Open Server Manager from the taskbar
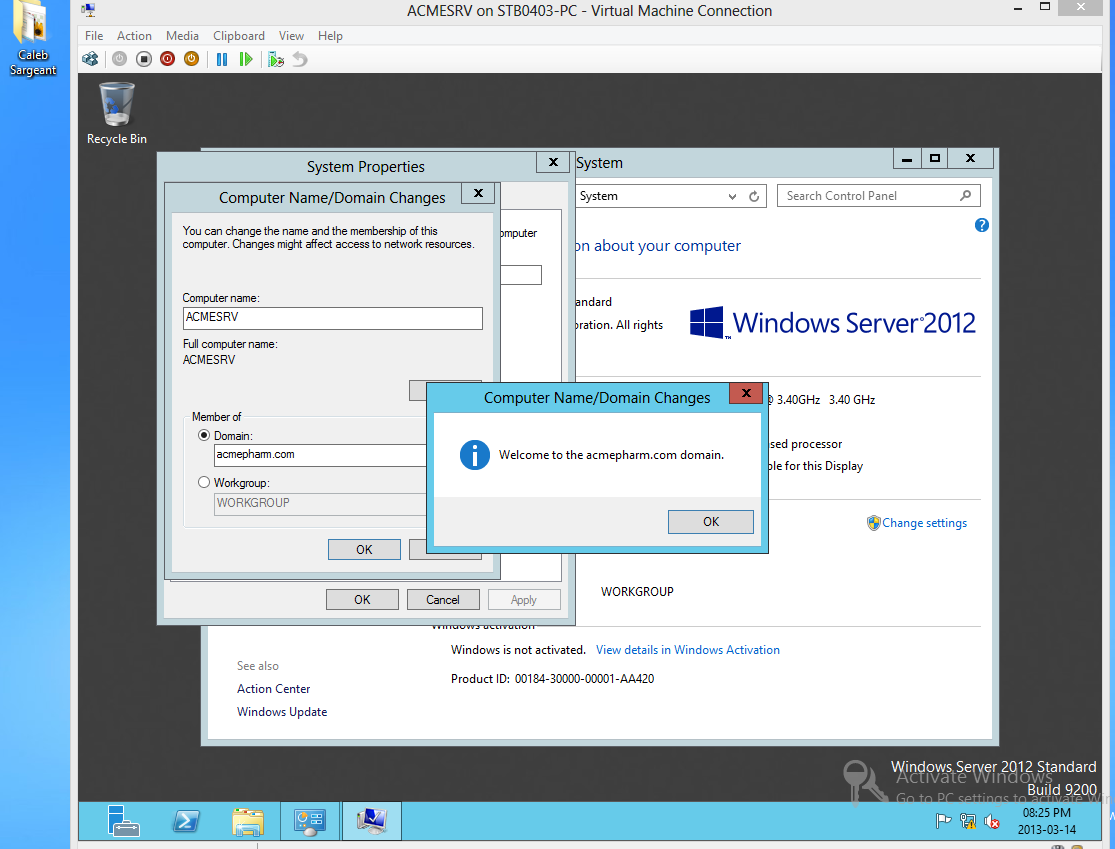Image resolution: width=1115 pixels, height=849 pixels. [x=123, y=821]
